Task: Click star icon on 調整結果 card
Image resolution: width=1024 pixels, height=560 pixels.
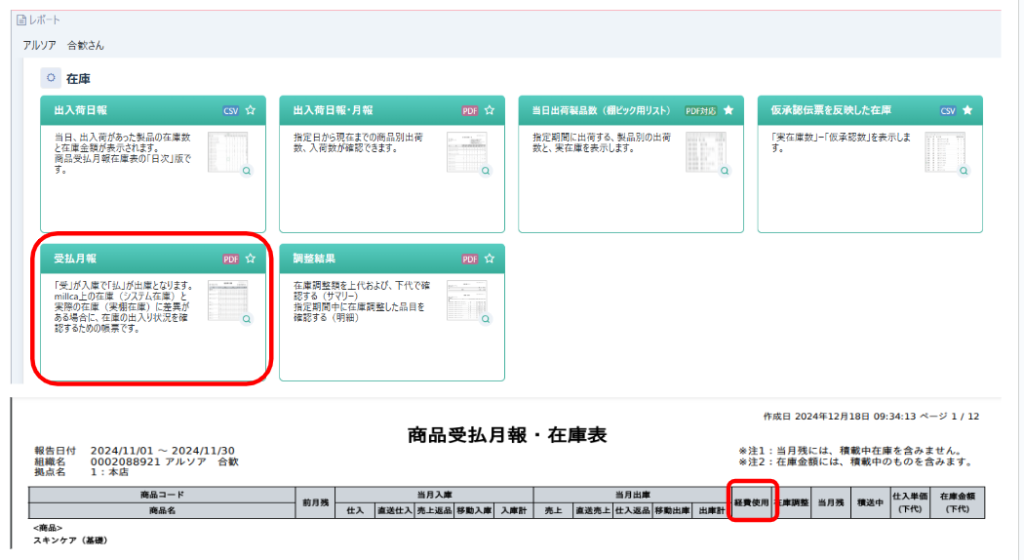Action: pyautogui.click(x=489, y=258)
